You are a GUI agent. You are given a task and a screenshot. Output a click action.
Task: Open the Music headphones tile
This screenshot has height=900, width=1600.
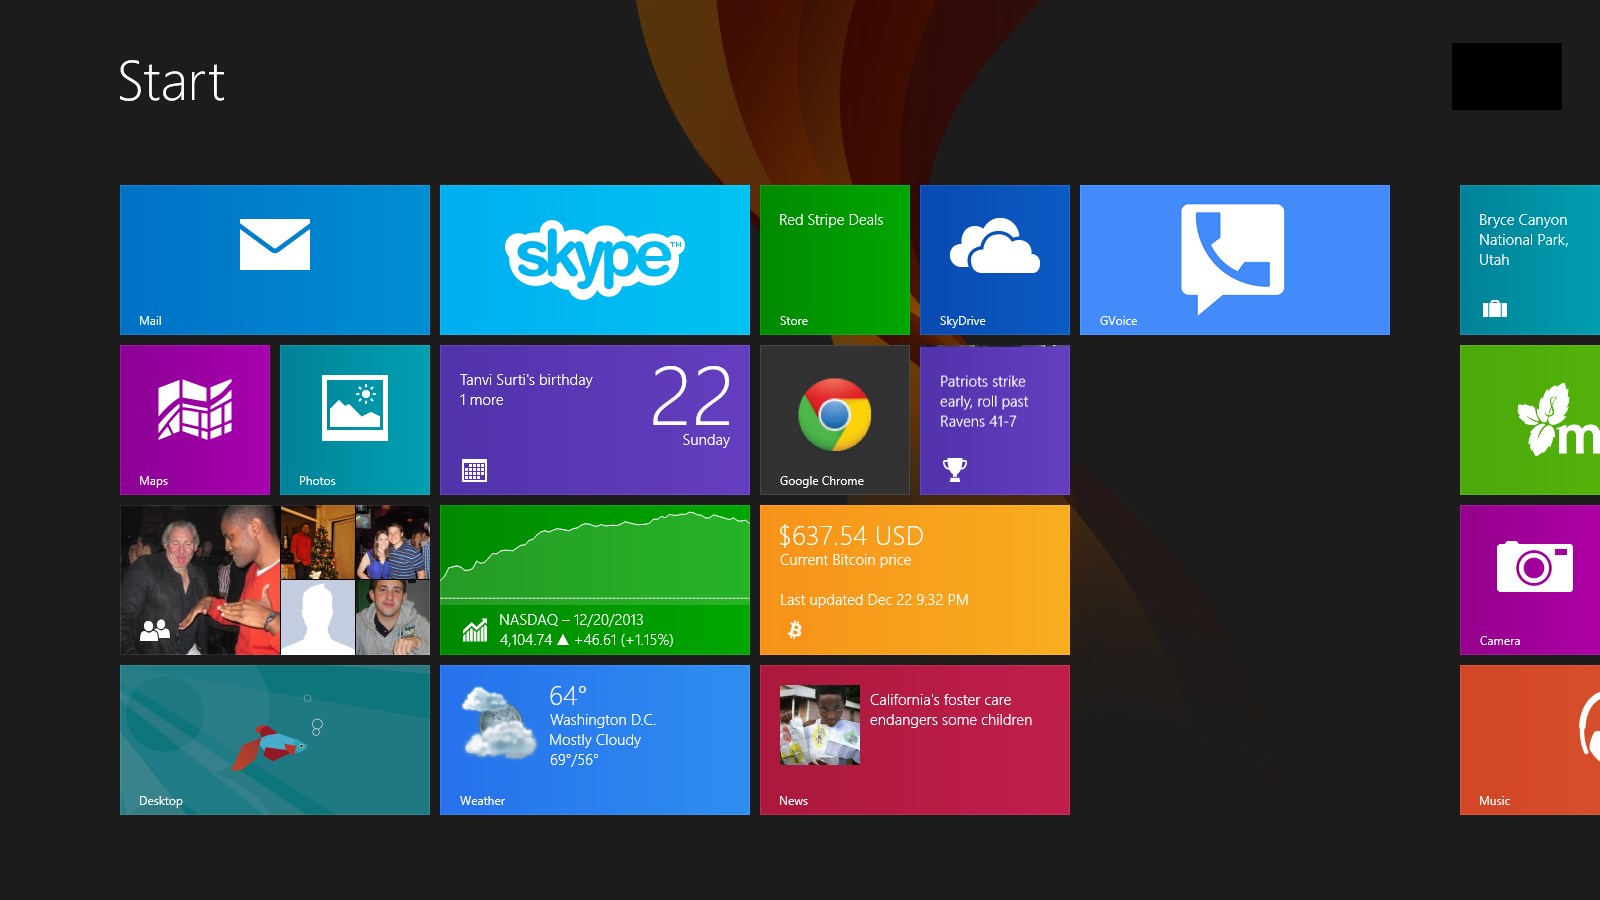pos(1530,739)
